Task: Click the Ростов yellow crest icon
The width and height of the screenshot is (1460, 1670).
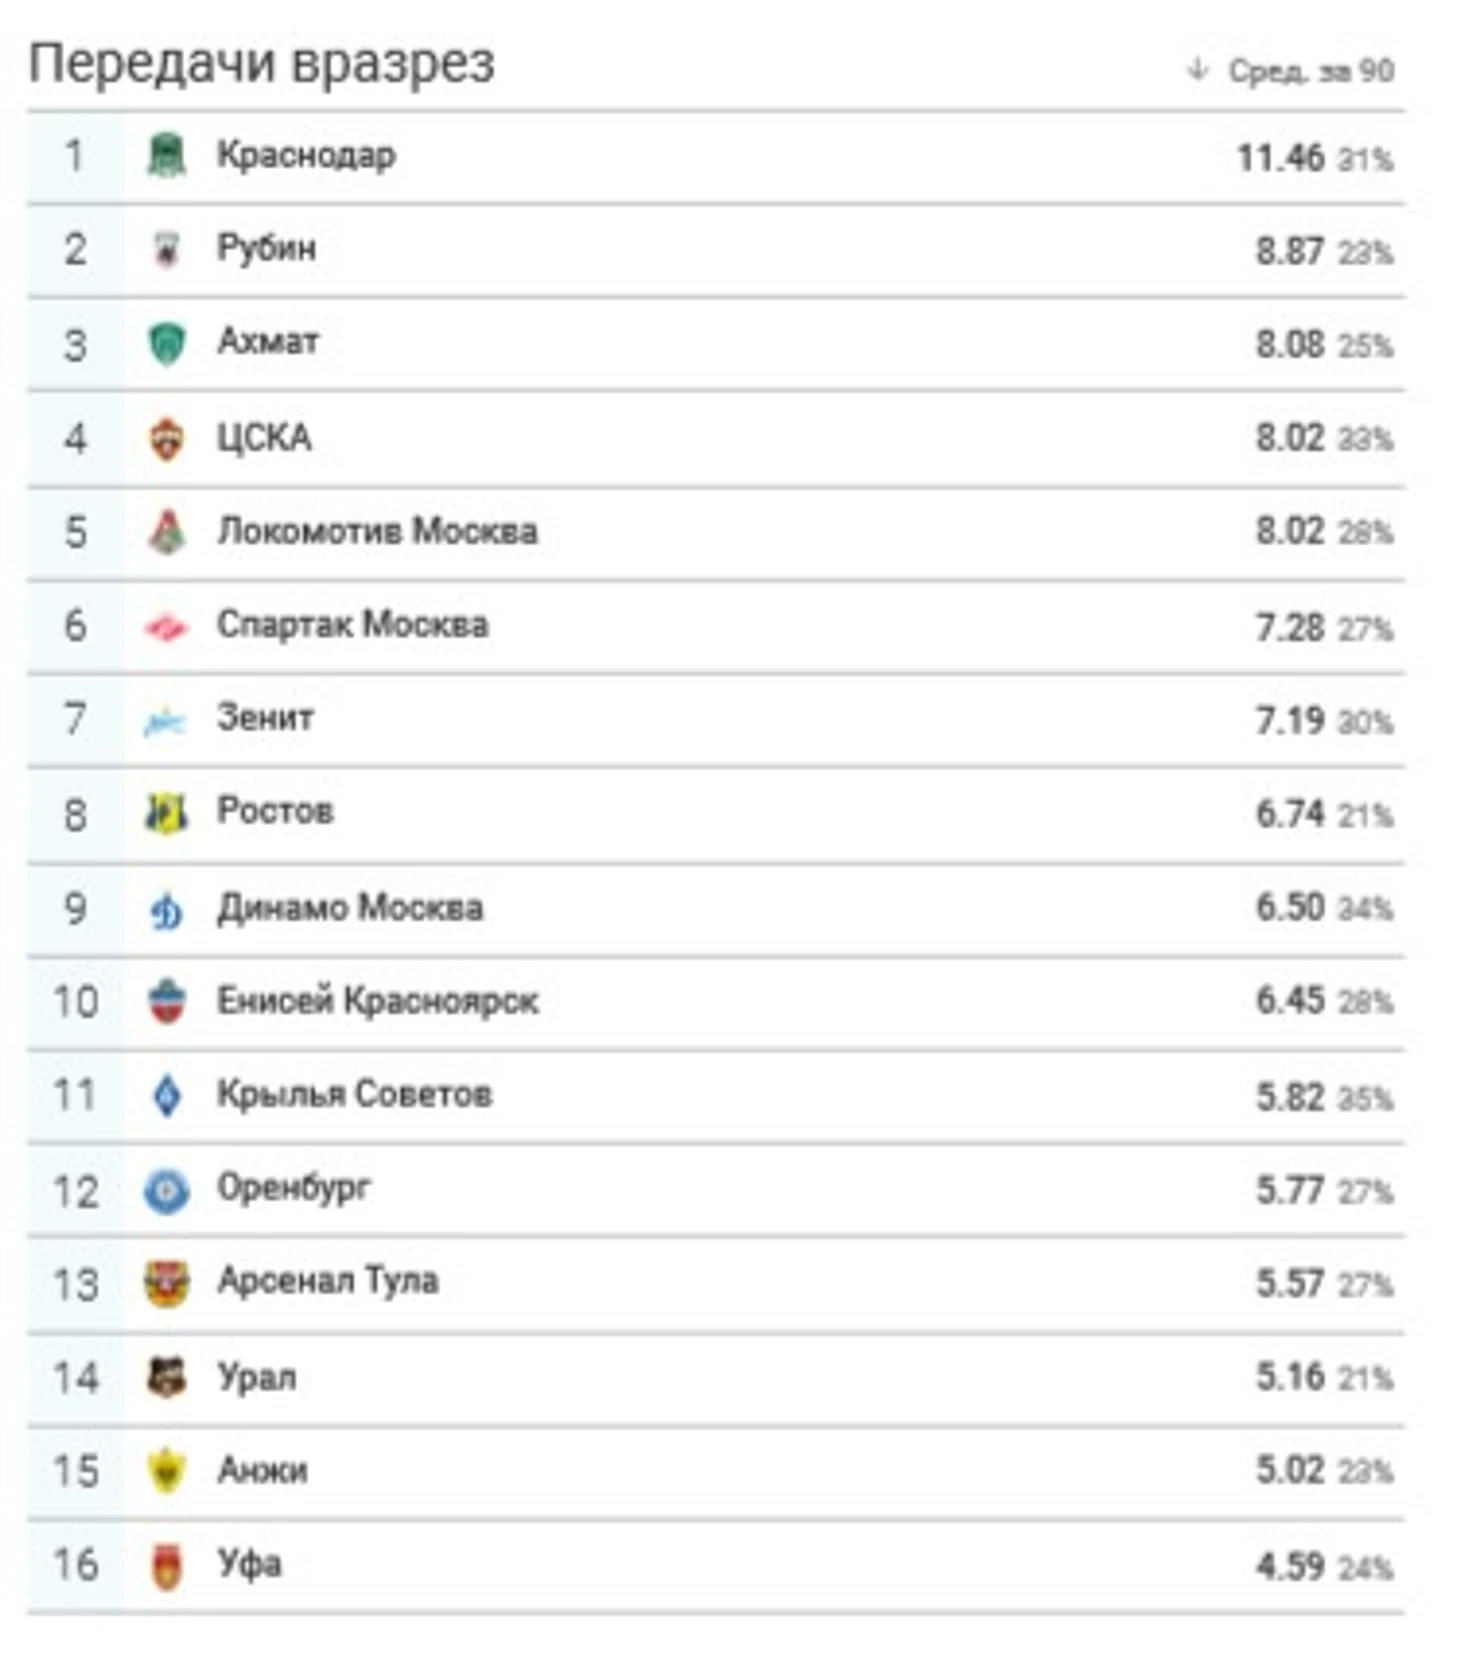Action: click(x=167, y=813)
